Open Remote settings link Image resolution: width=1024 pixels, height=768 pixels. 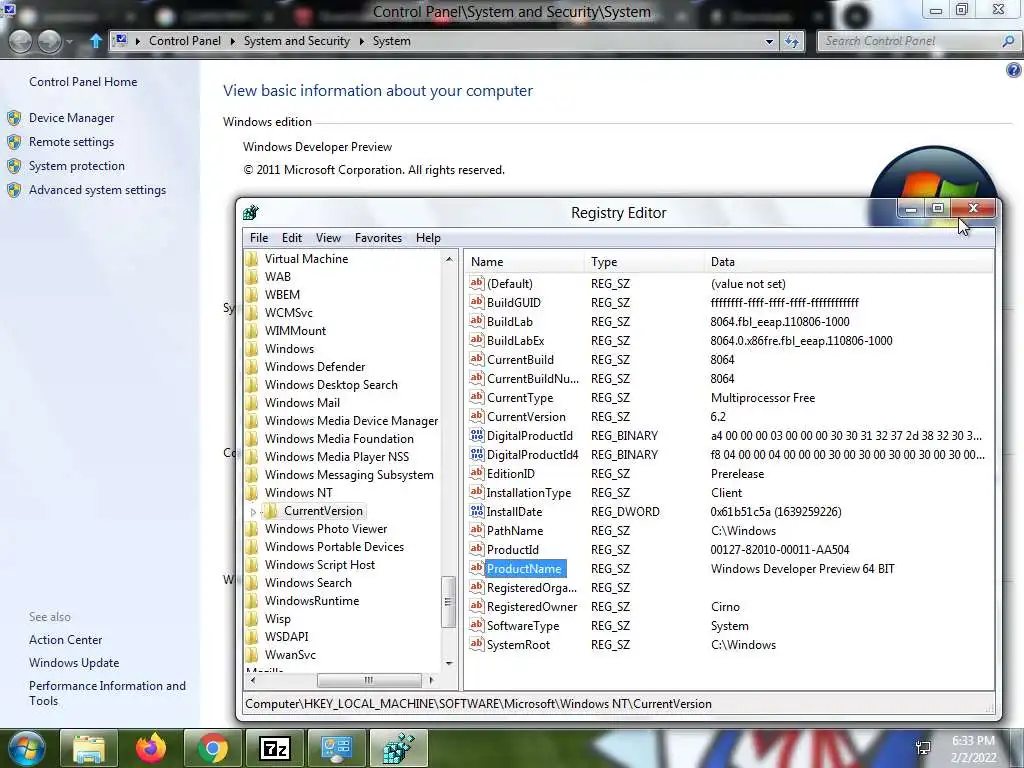tap(71, 142)
